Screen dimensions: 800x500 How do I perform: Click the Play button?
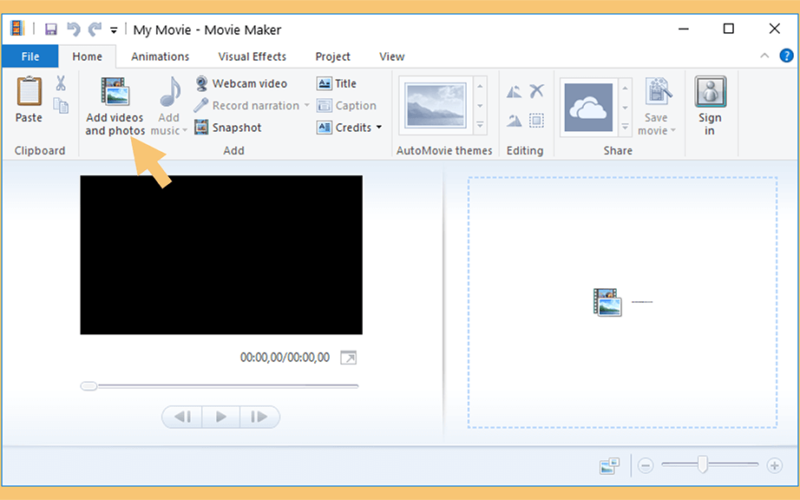click(x=221, y=417)
